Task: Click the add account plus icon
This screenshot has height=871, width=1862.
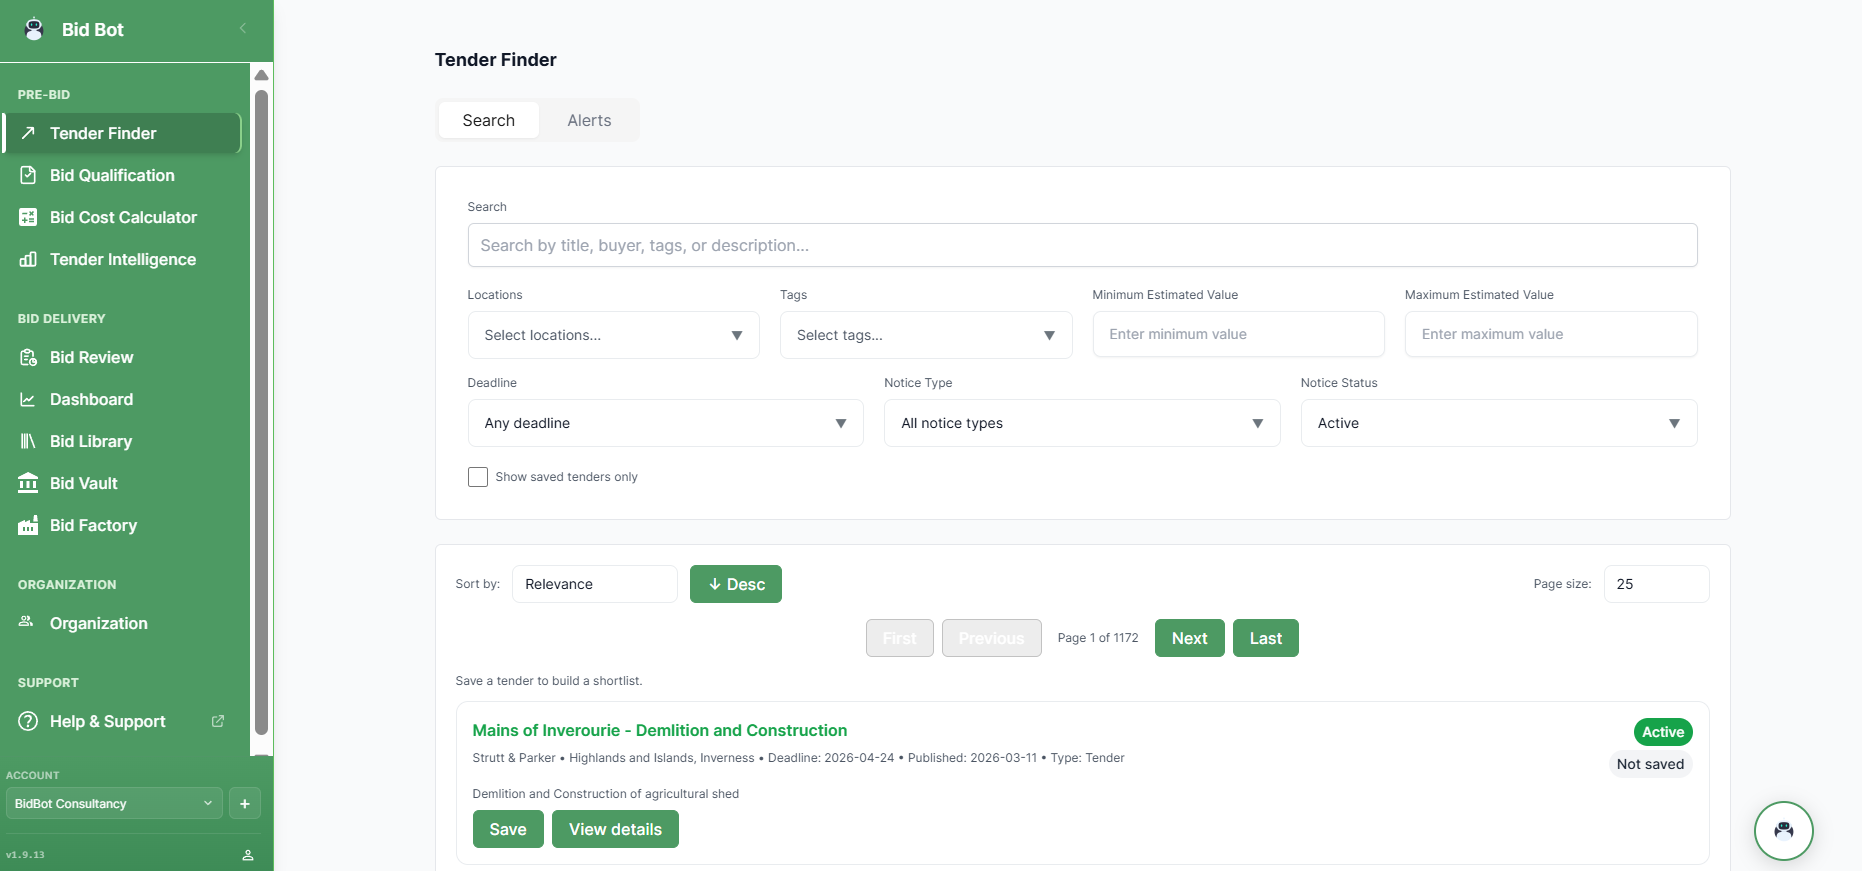Action: click(x=245, y=803)
